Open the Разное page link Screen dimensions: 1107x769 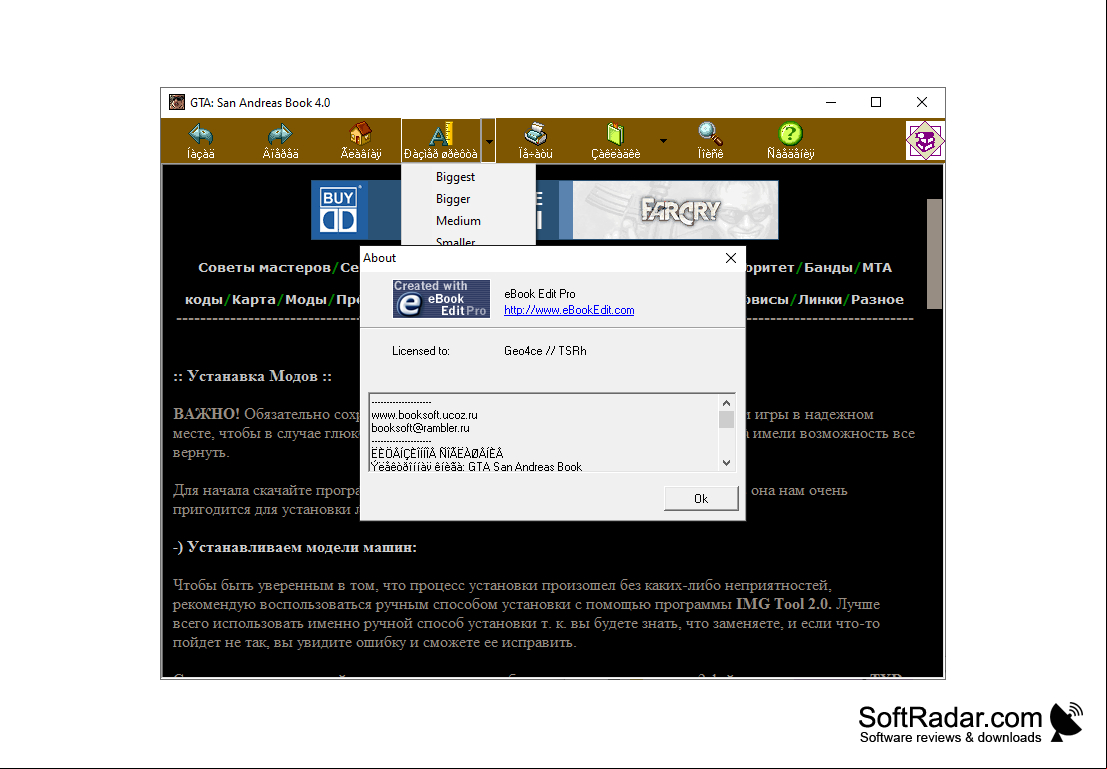pyautogui.click(x=877, y=299)
